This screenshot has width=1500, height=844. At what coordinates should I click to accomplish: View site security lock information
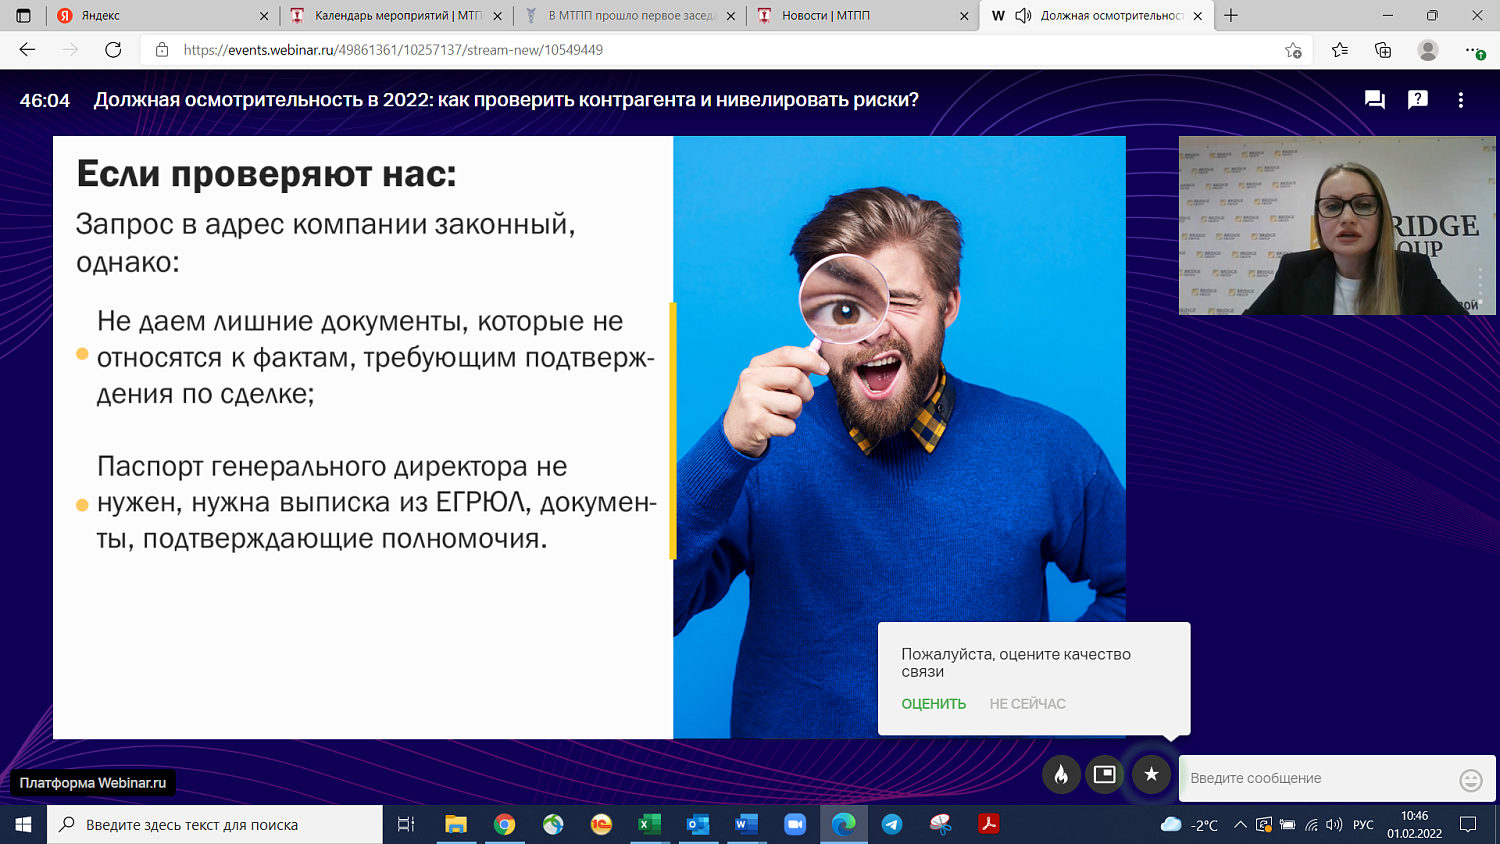point(162,50)
